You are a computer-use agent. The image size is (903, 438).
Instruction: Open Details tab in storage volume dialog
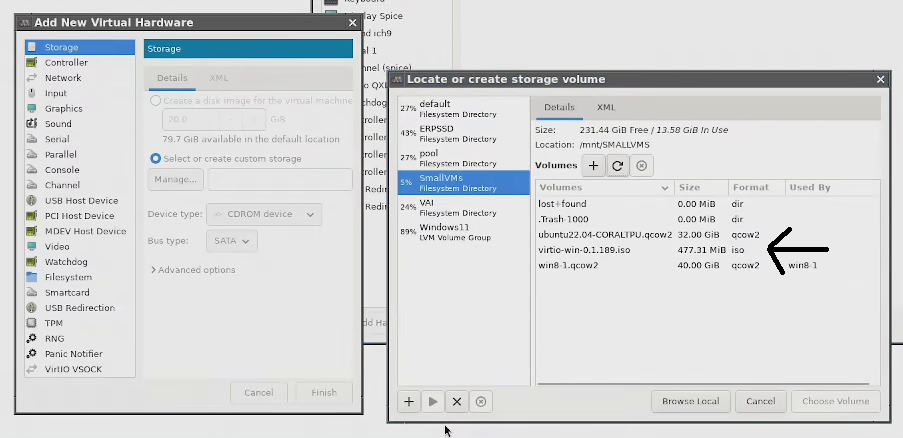[559, 107]
